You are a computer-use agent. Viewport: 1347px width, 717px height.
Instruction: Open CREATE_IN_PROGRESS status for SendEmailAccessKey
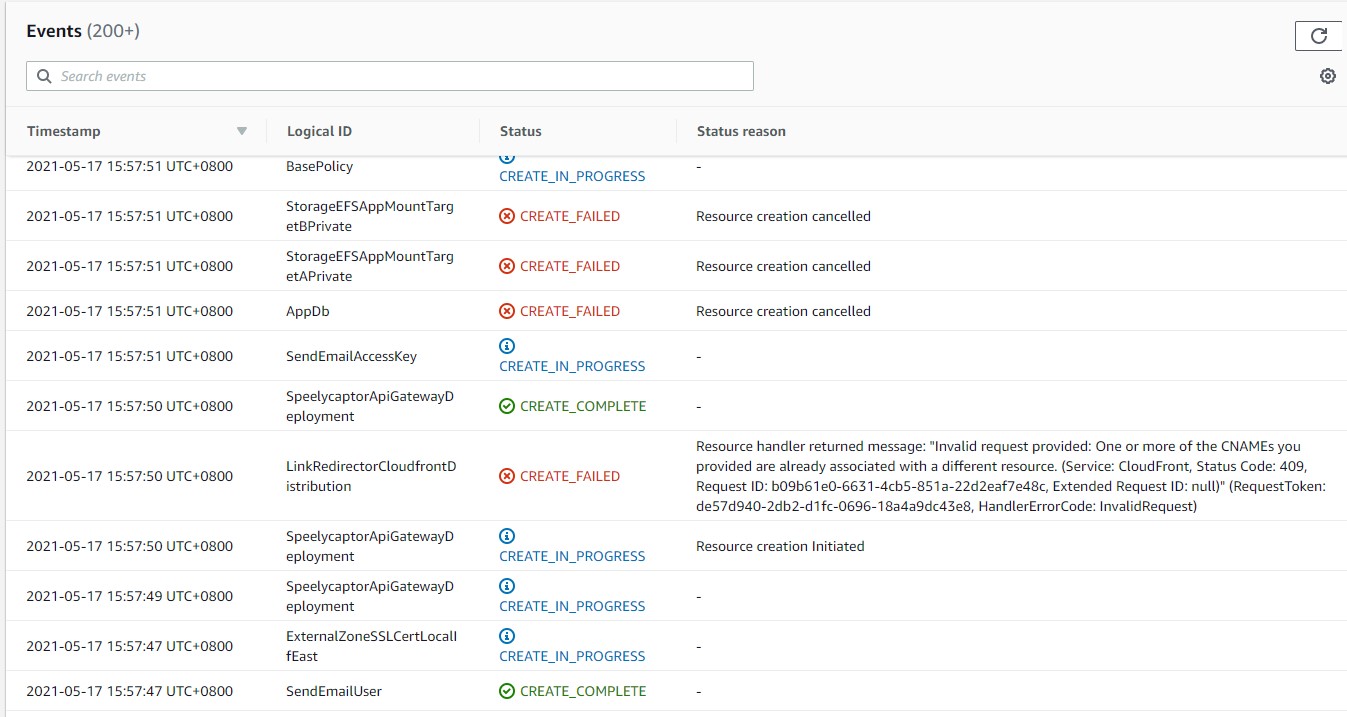[572, 366]
